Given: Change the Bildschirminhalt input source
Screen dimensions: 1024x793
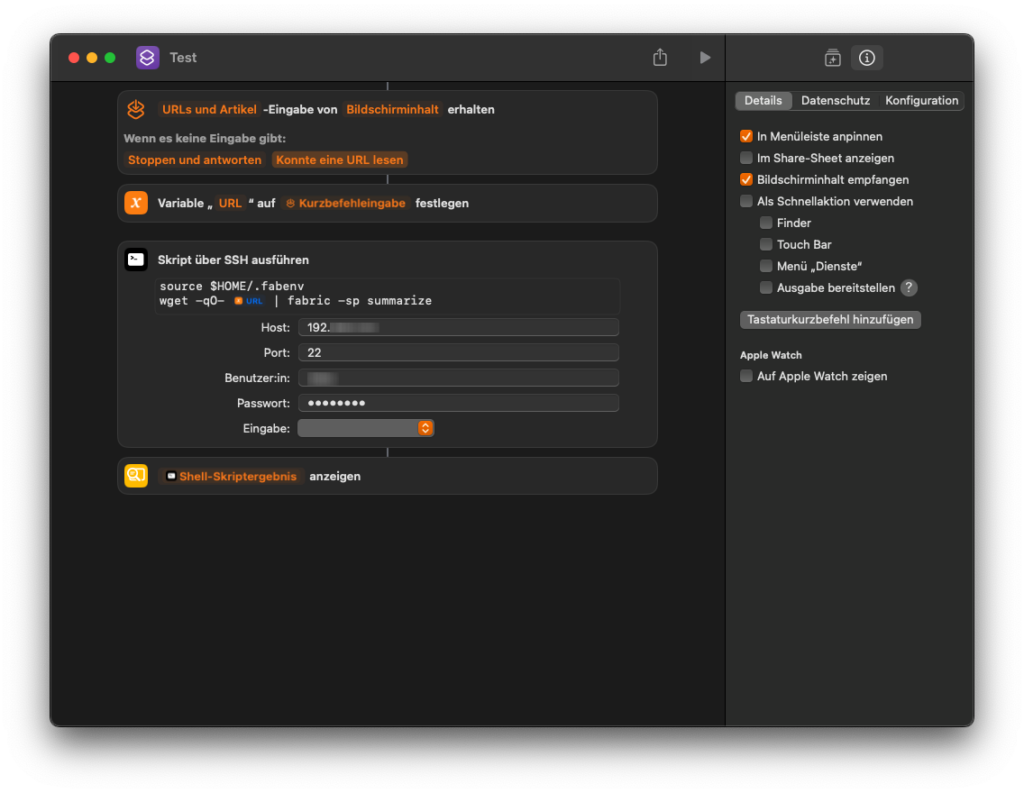Looking at the screenshot, I should point(392,110).
